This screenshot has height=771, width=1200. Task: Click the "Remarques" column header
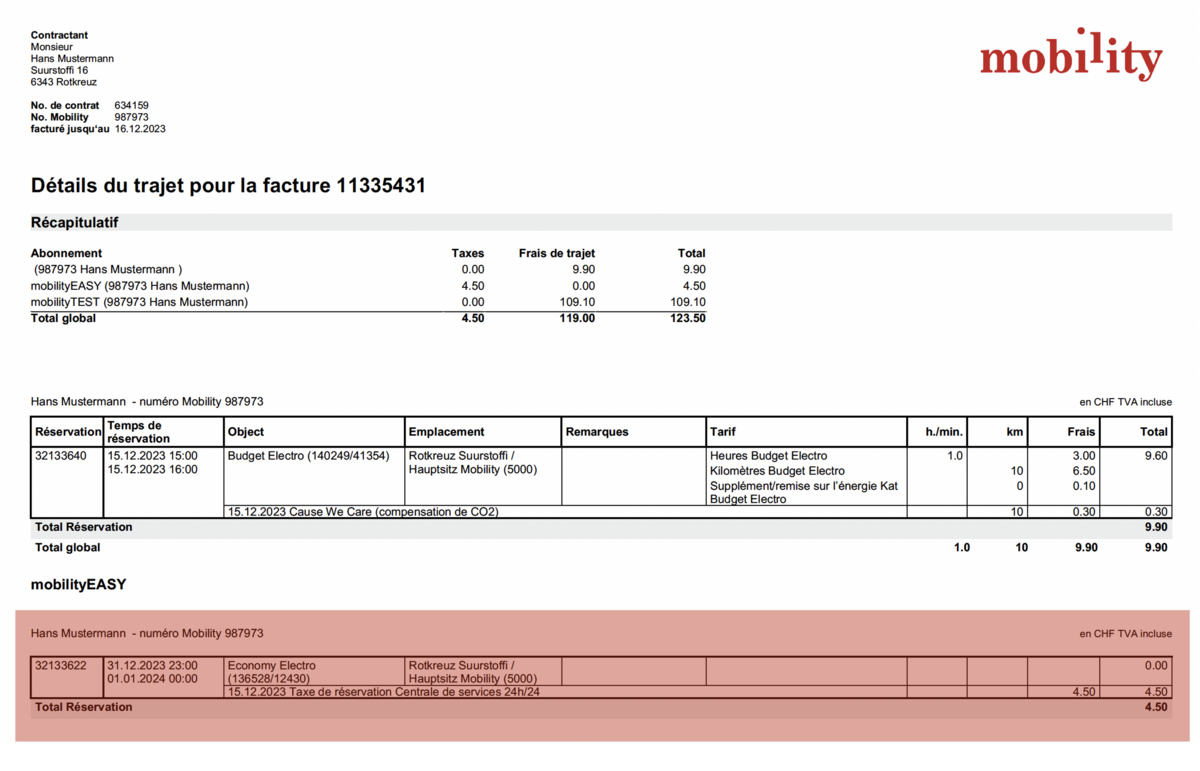point(597,432)
